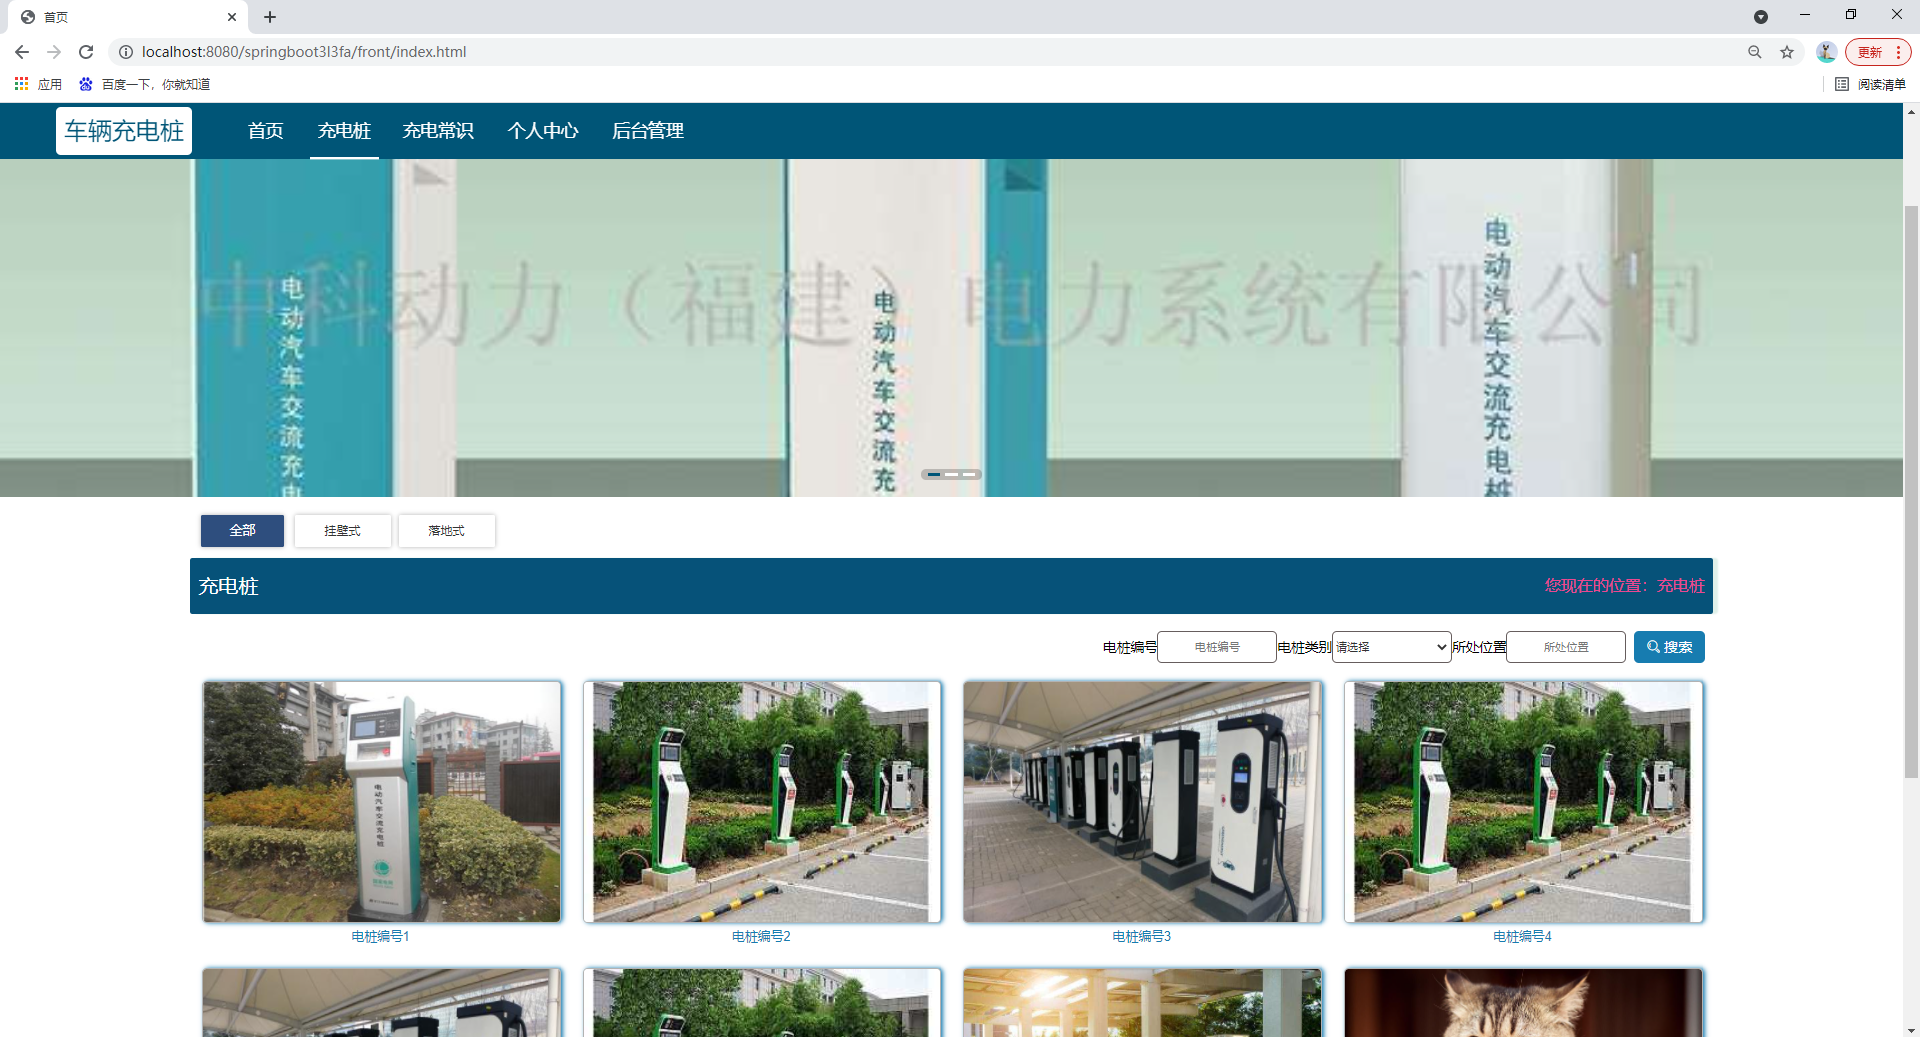Click the address bar URL

click(304, 52)
